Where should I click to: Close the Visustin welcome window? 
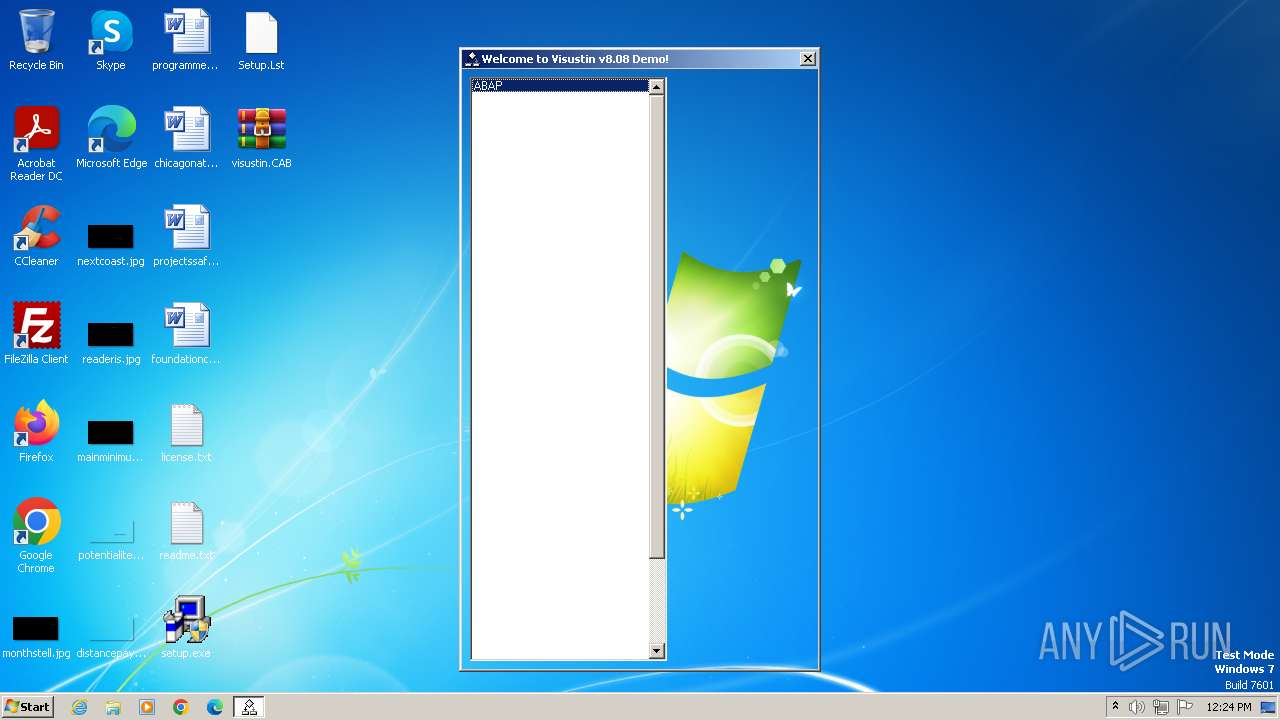click(808, 59)
